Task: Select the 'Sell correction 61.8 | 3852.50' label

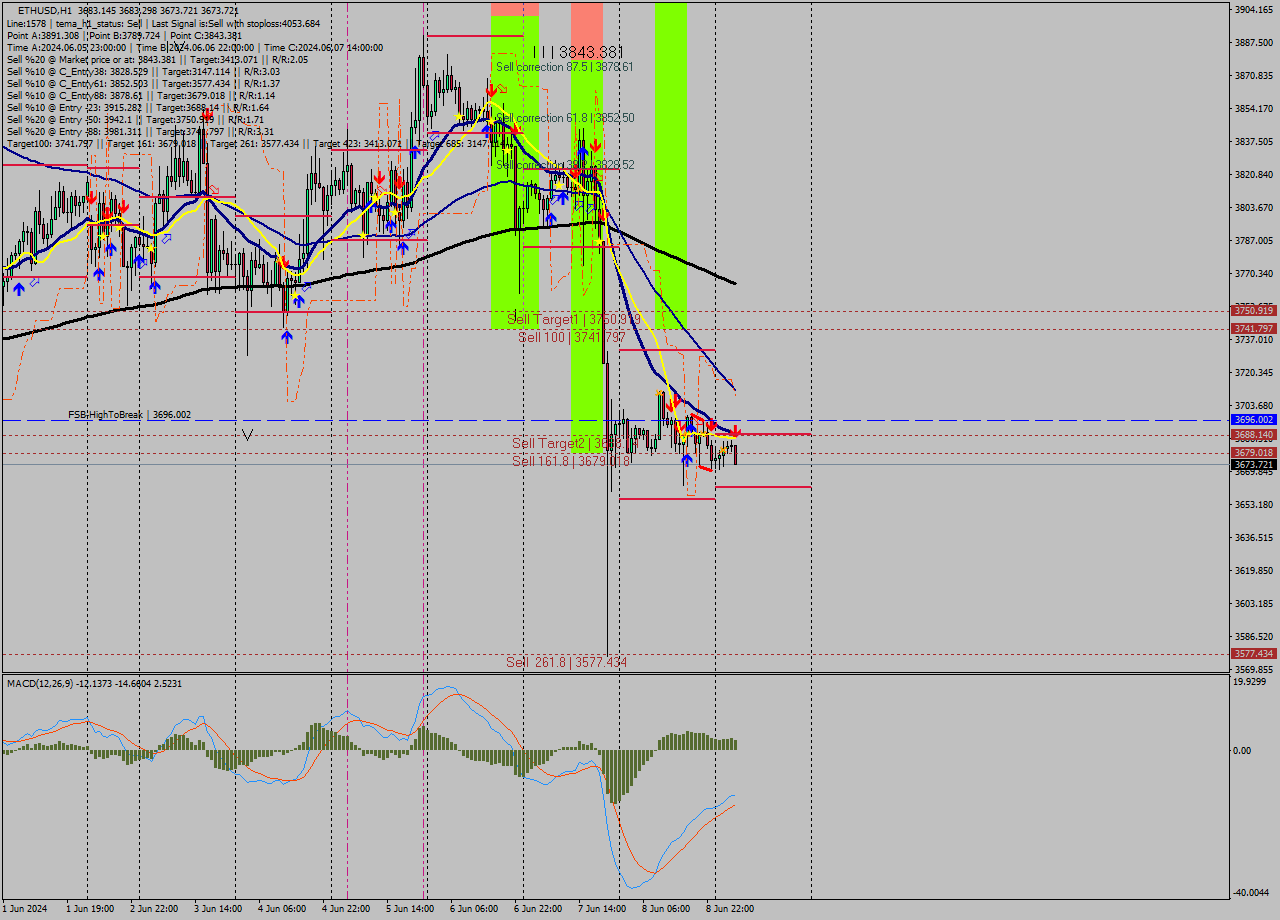Action: tap(565, 118)
